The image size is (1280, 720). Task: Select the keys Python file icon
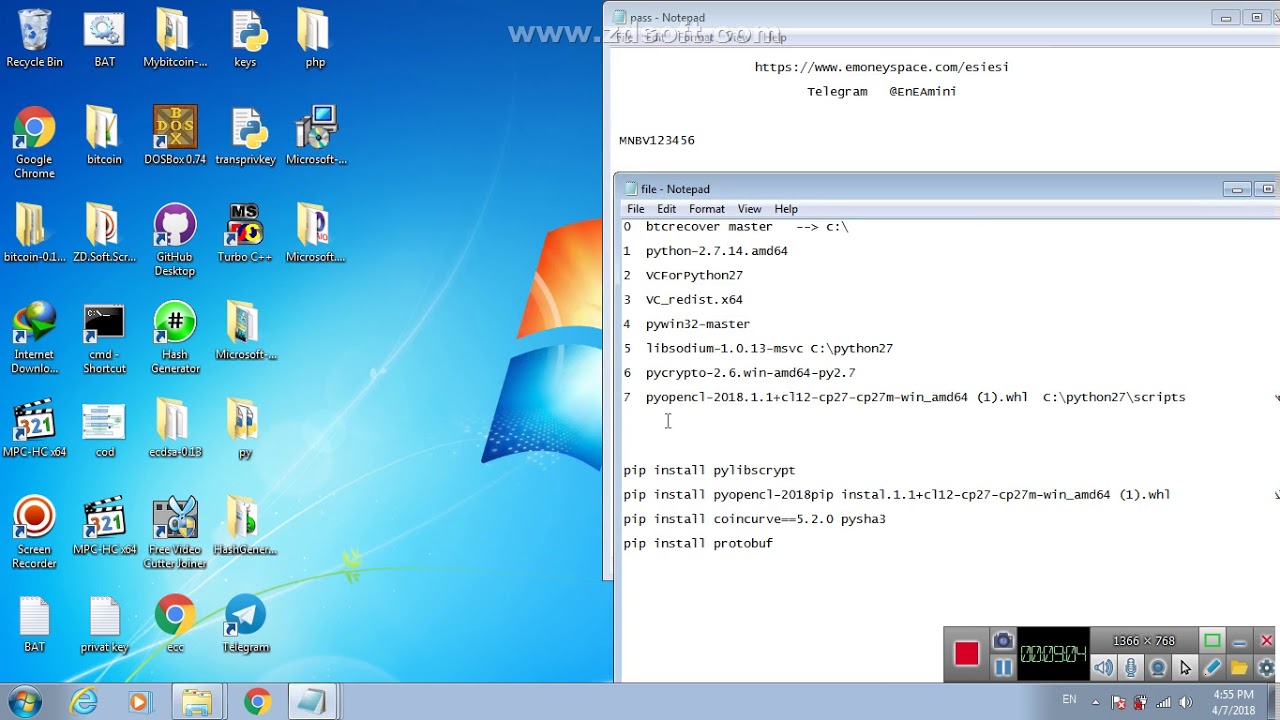[x=245, y=39]
